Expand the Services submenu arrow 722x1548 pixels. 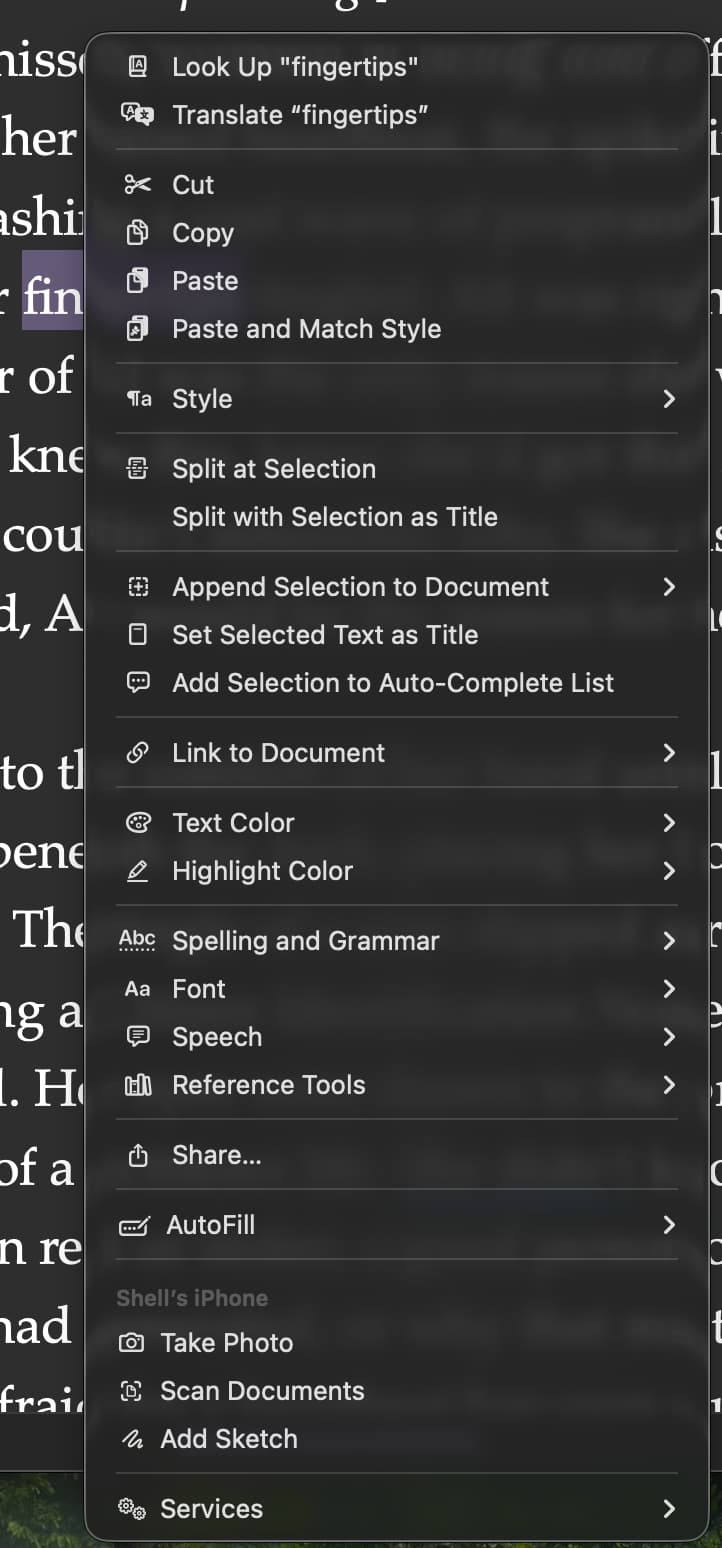669,1509
